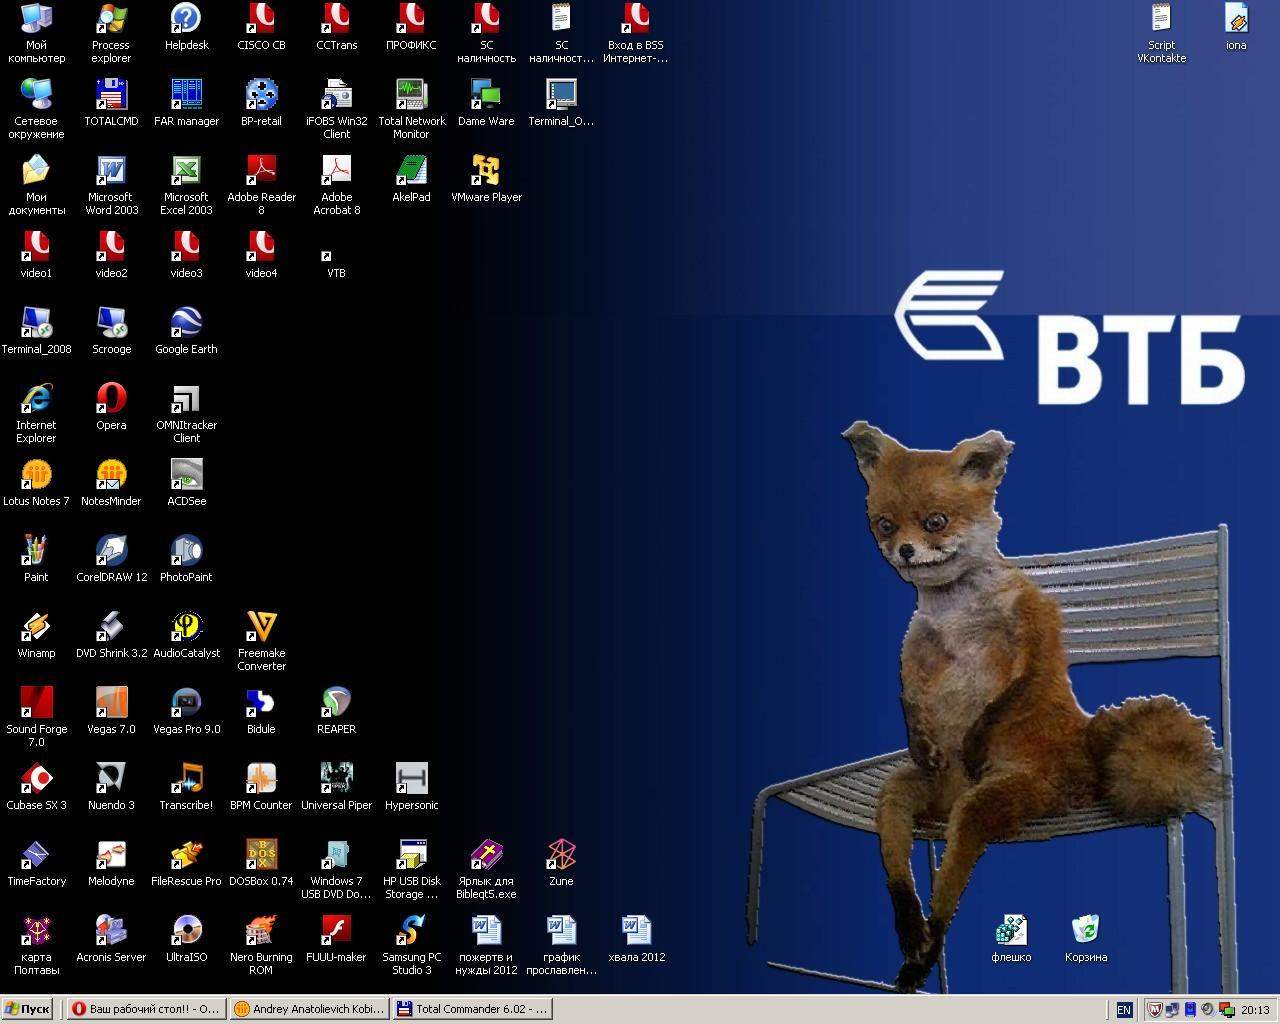Switch to the Opera 'Ваш рабочий стол' taskbar button

point(145,1009)
